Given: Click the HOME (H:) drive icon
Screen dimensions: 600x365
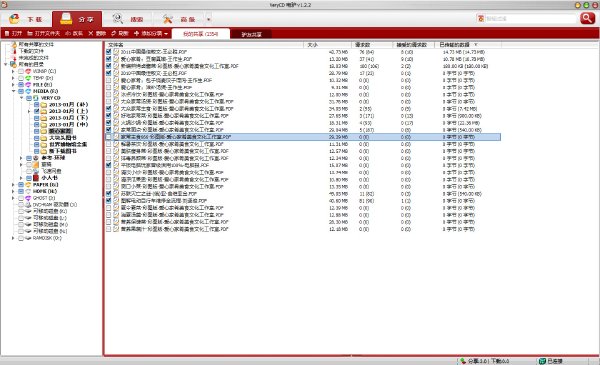Looking at the screenshot, I should click(x=28, y=191).
